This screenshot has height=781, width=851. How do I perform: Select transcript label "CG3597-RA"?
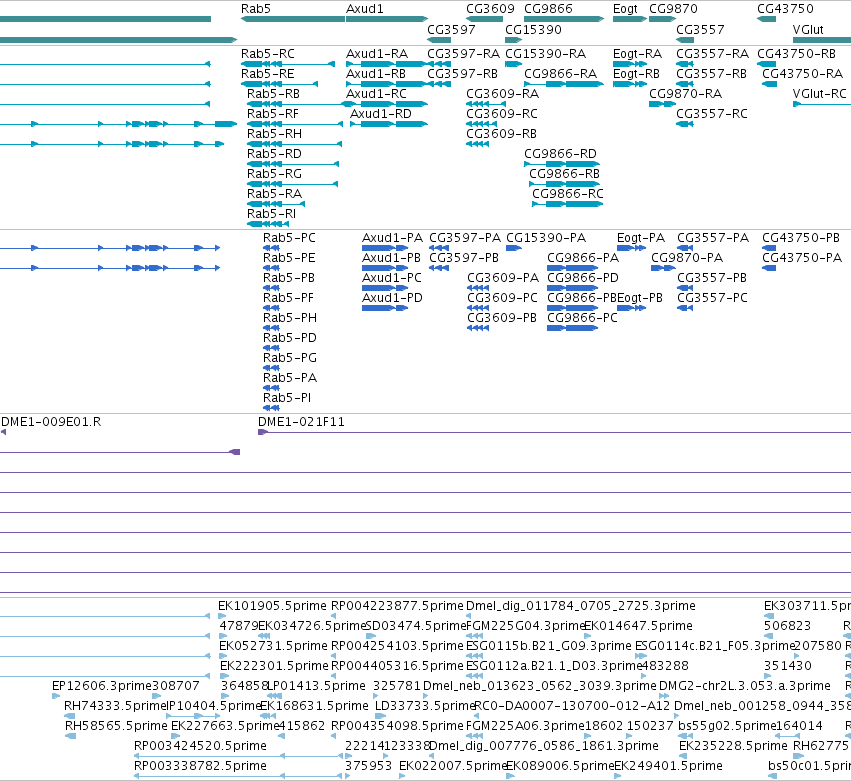pos(463,54)
